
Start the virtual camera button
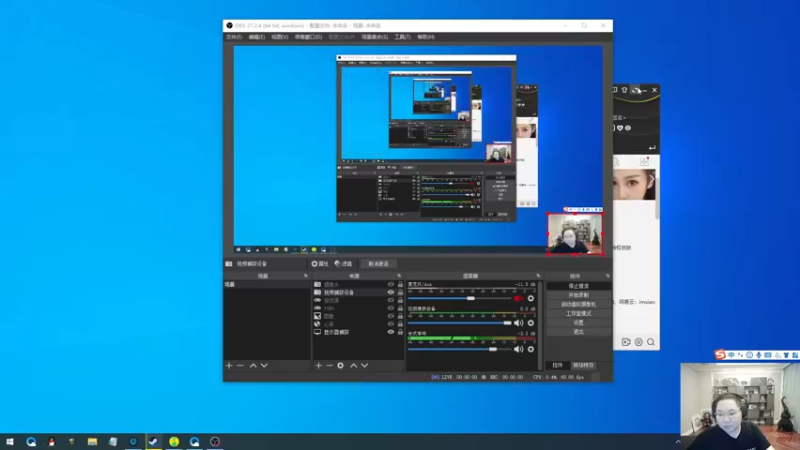point(579,305)
